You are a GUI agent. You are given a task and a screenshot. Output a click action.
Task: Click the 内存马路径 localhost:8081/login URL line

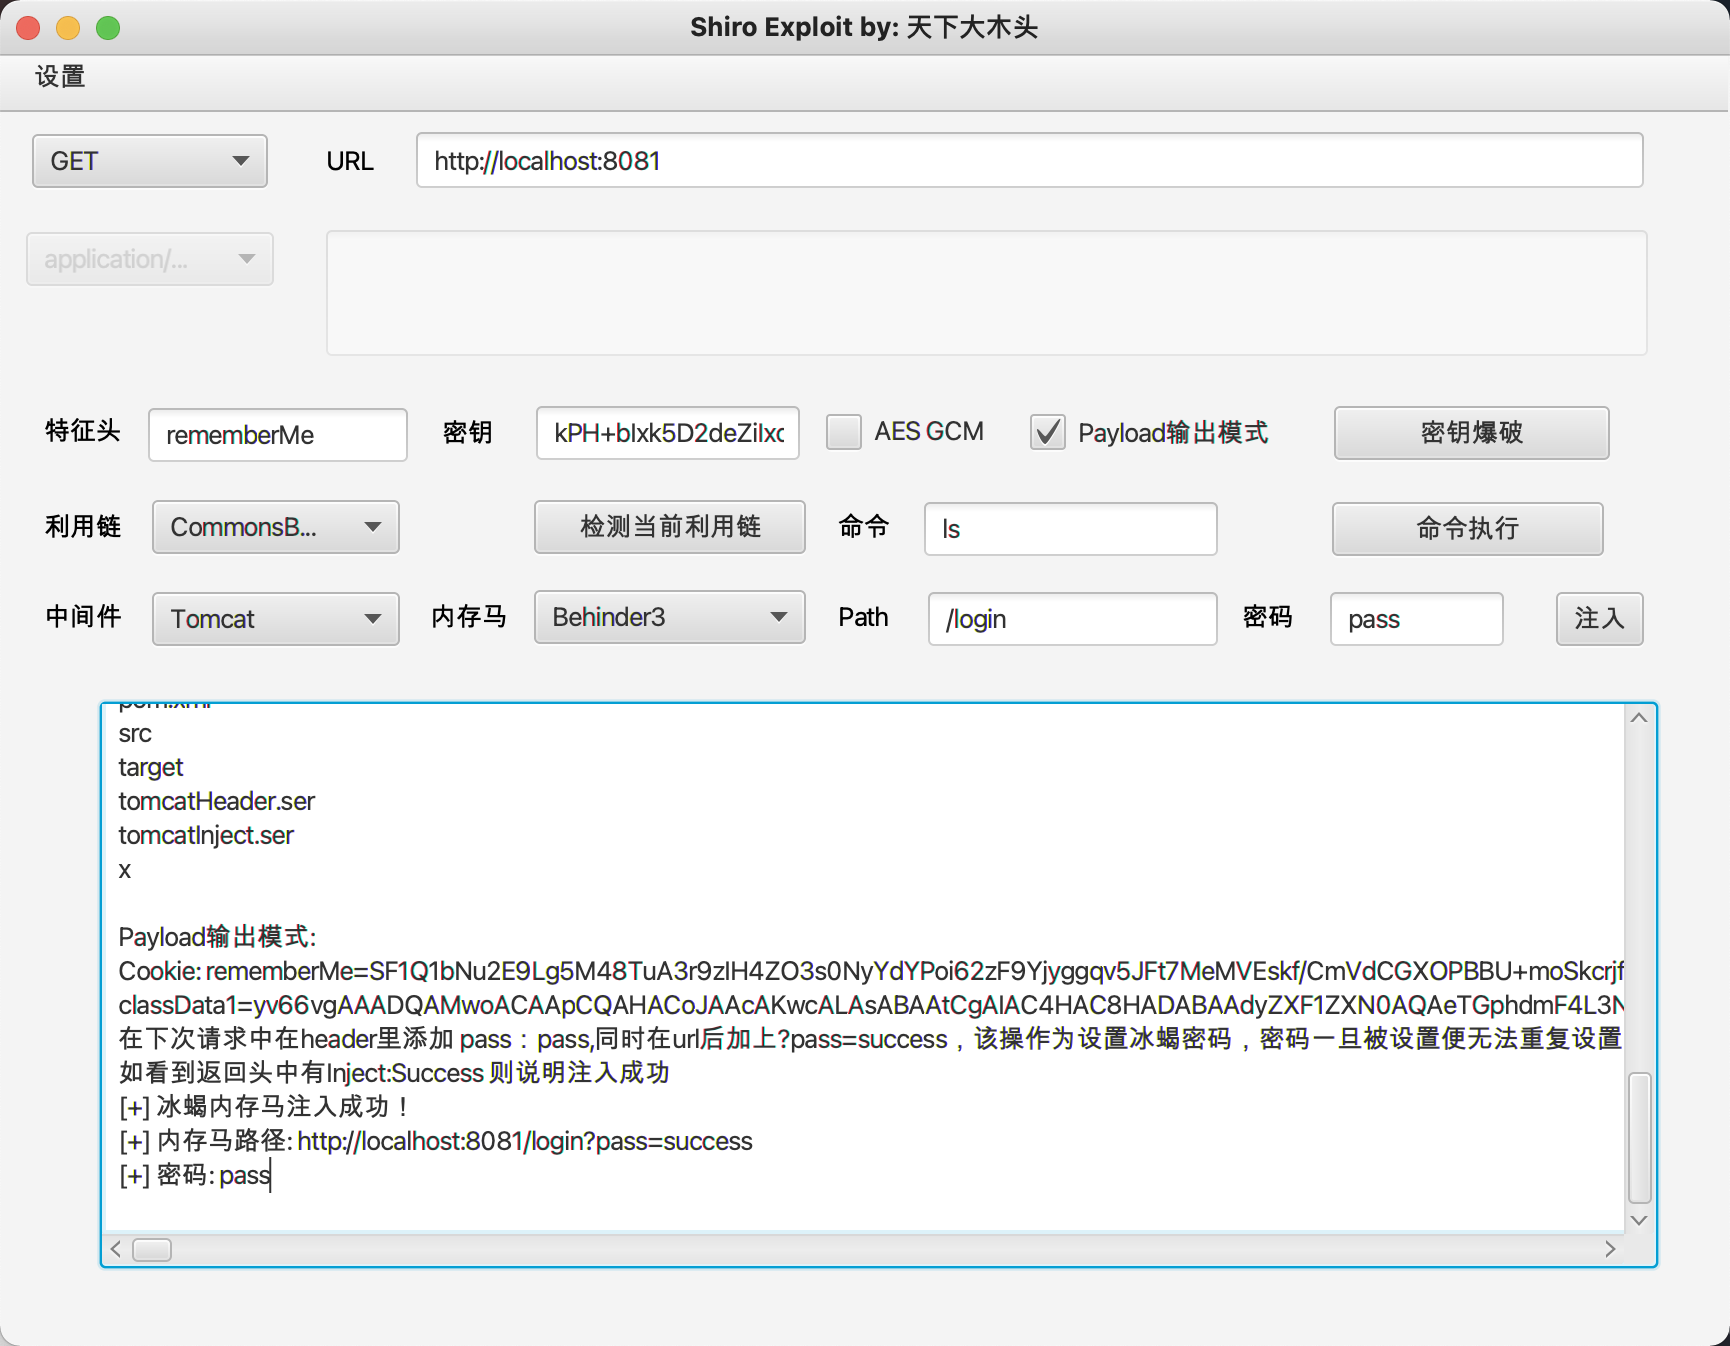pyautogui.click(x=436, y=1141)
